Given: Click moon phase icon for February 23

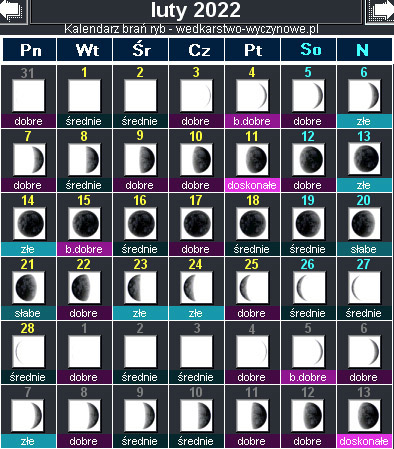Looking at the screenshot, I should 140,287.
